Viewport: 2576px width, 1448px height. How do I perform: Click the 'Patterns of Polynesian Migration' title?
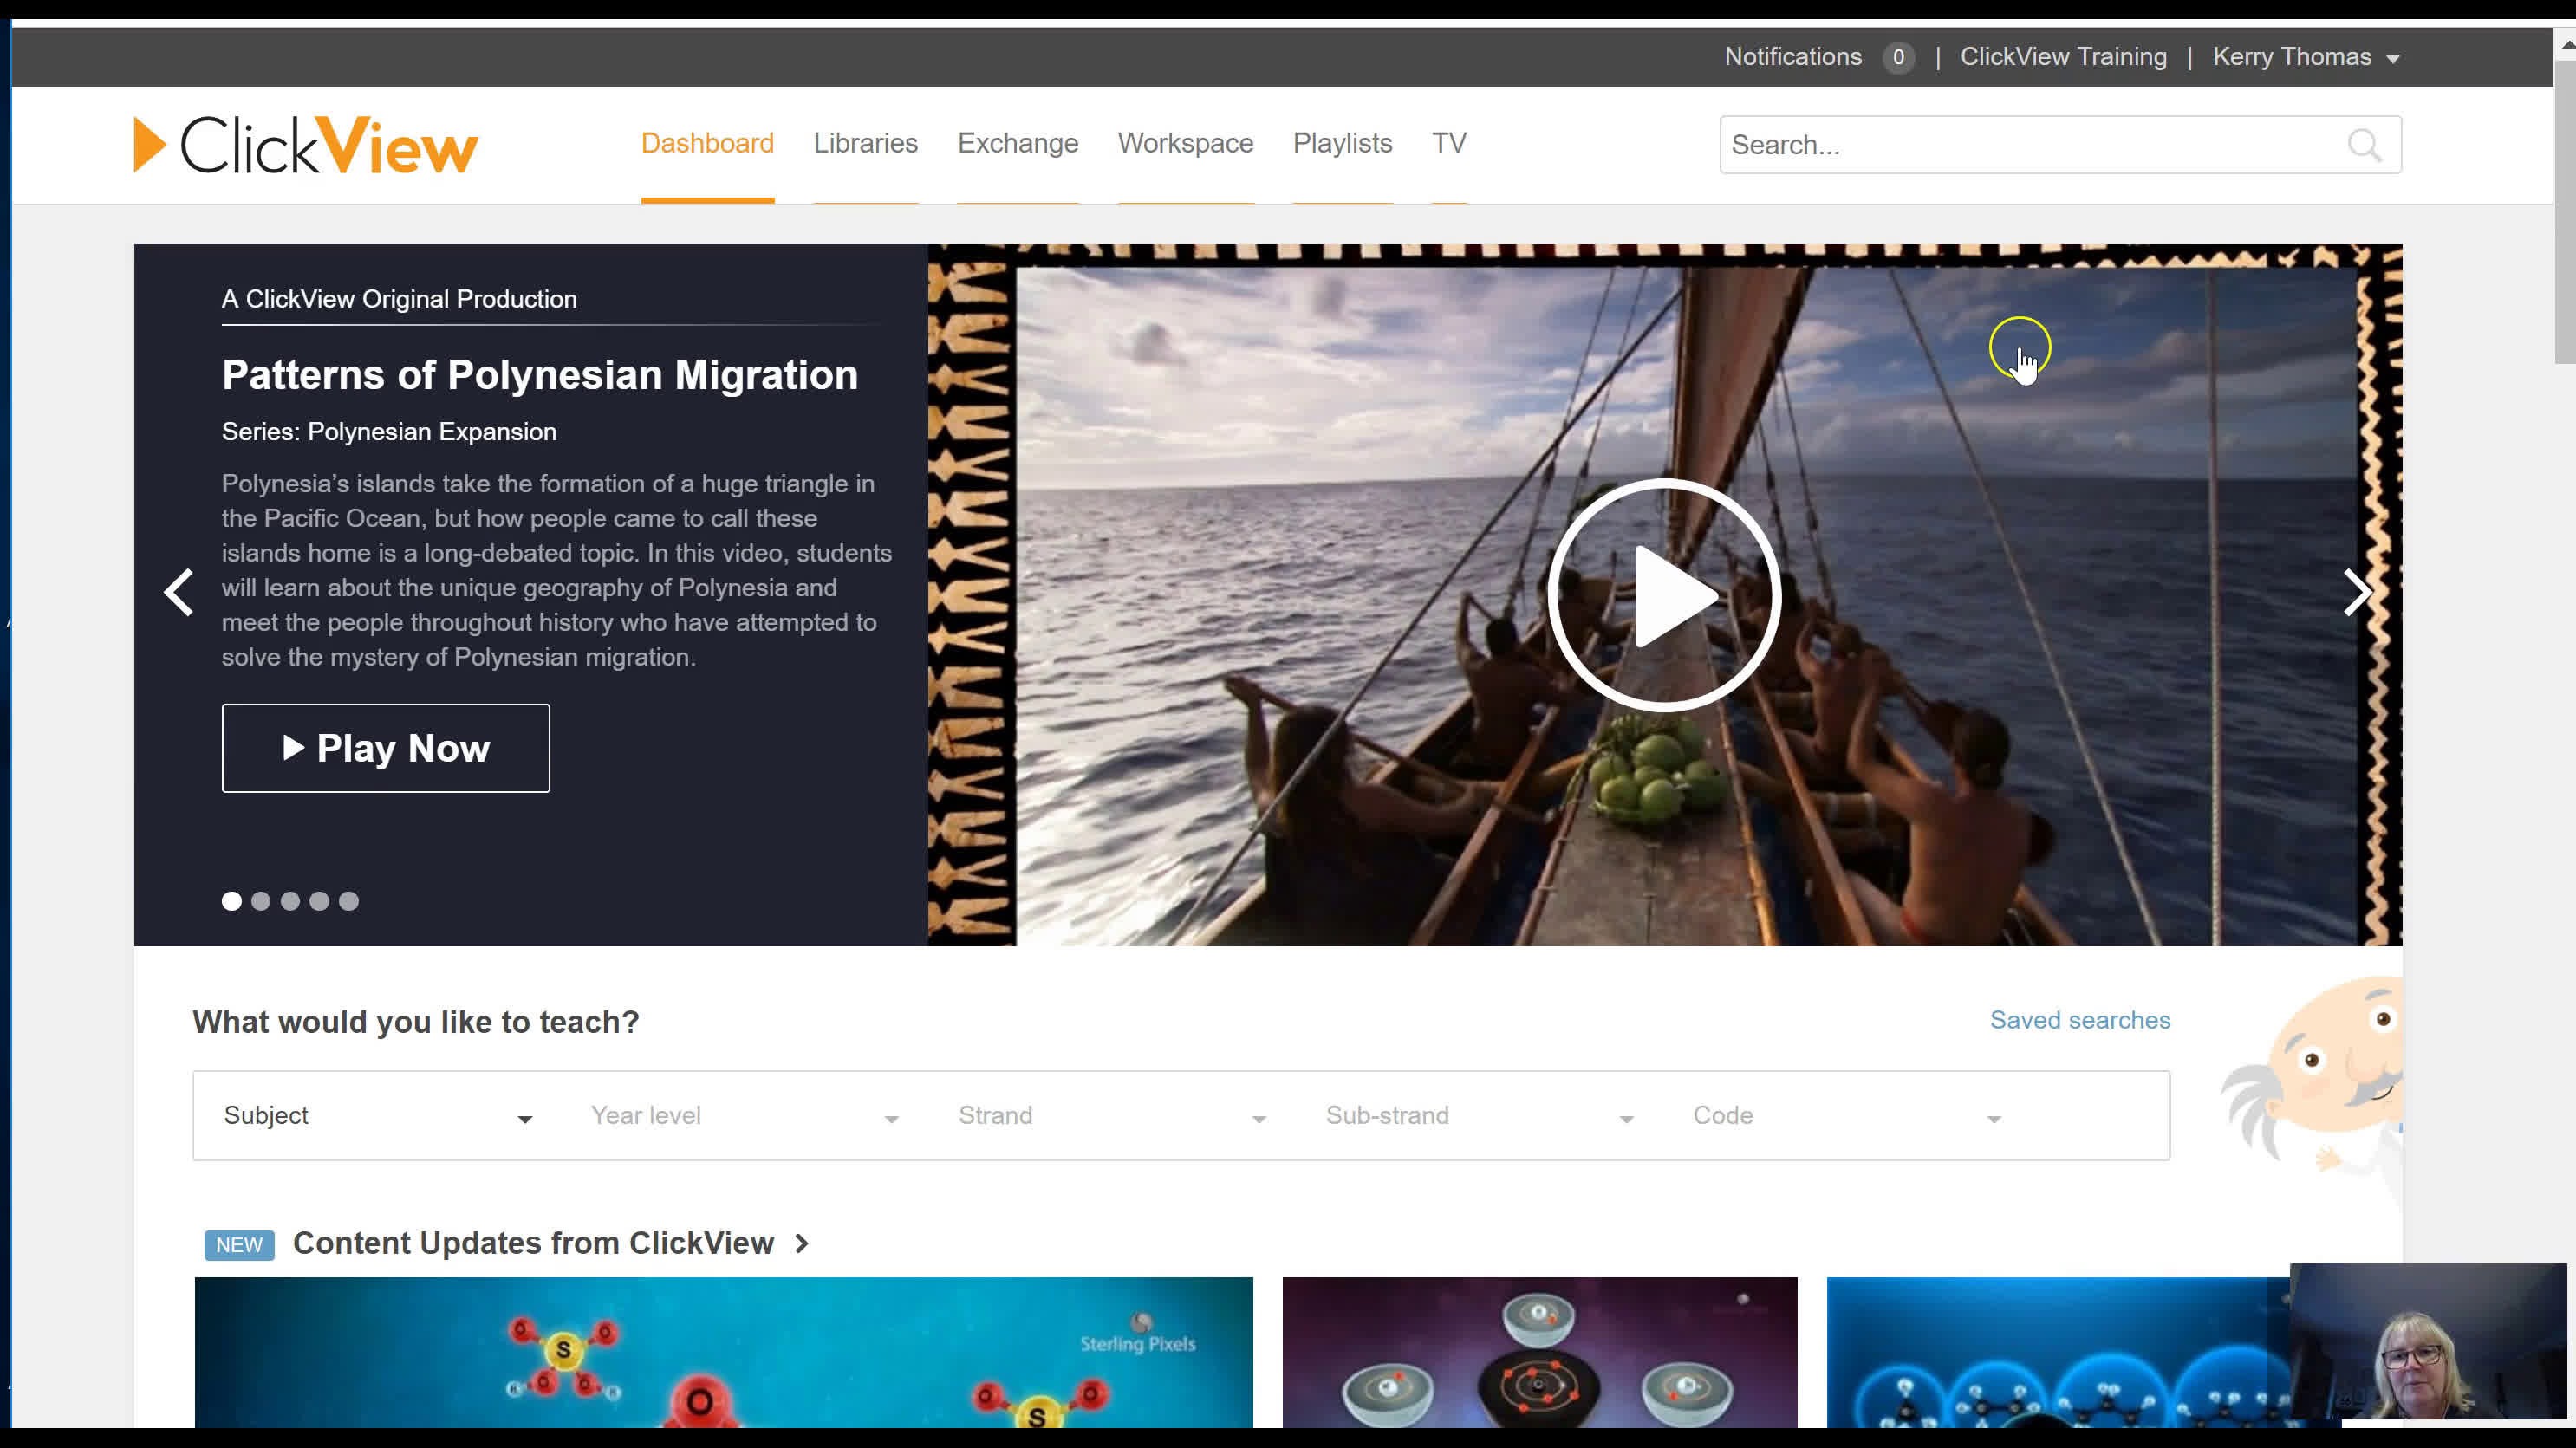point(540,375)
